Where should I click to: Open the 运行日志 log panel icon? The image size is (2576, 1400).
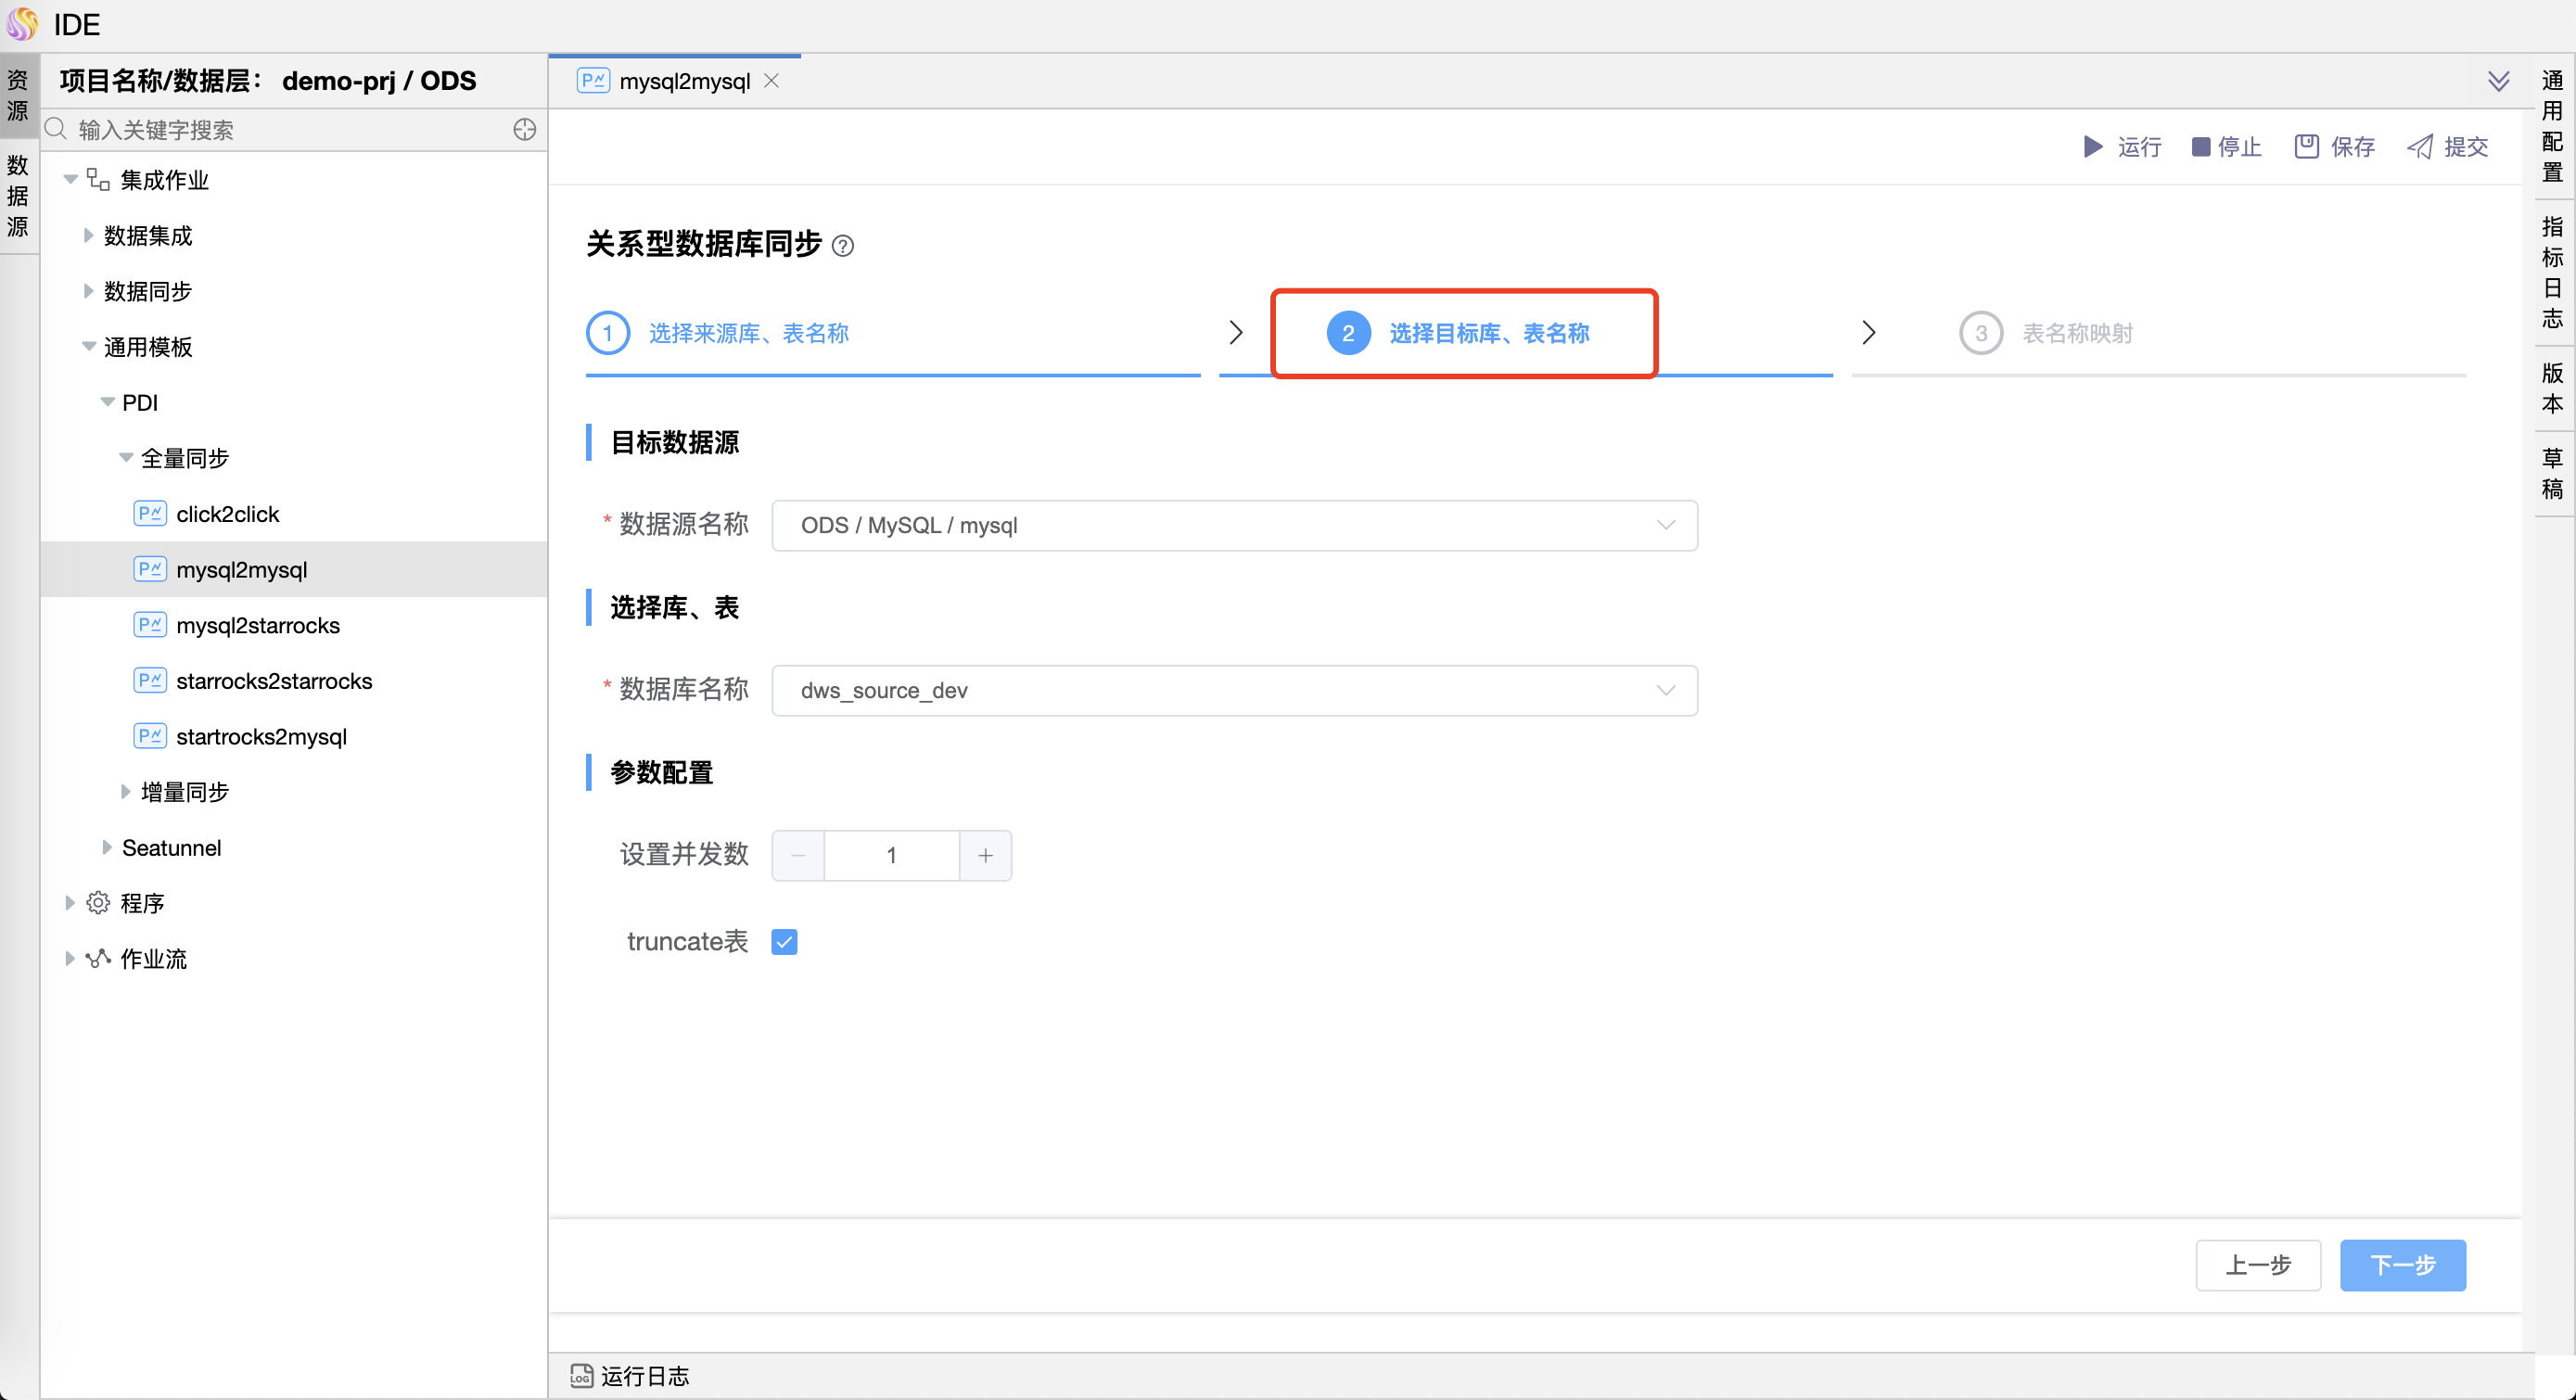click(581, 1376)
